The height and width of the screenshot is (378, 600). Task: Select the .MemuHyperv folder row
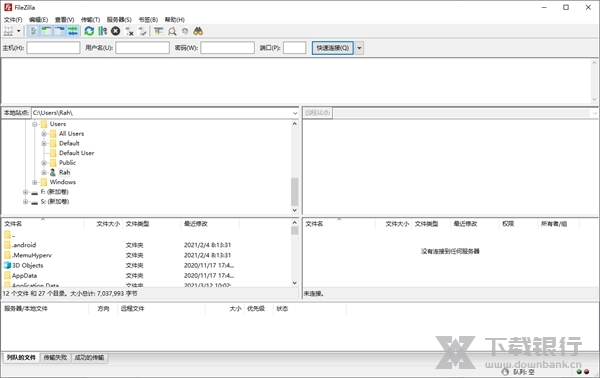148,255
